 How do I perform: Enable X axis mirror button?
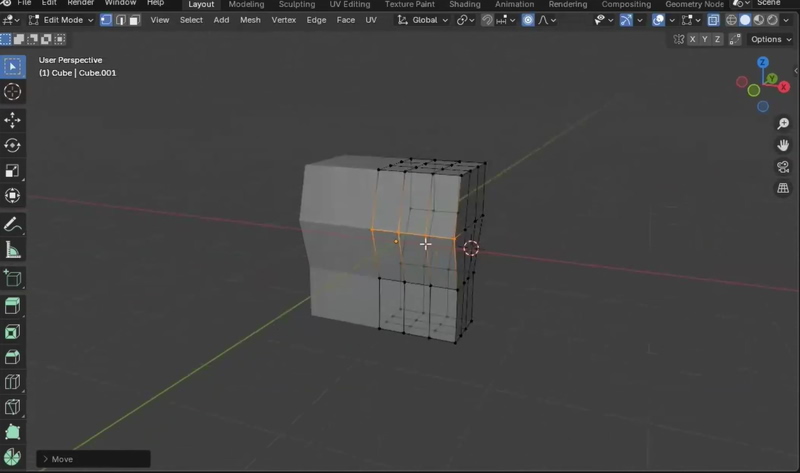pos(693,39)
